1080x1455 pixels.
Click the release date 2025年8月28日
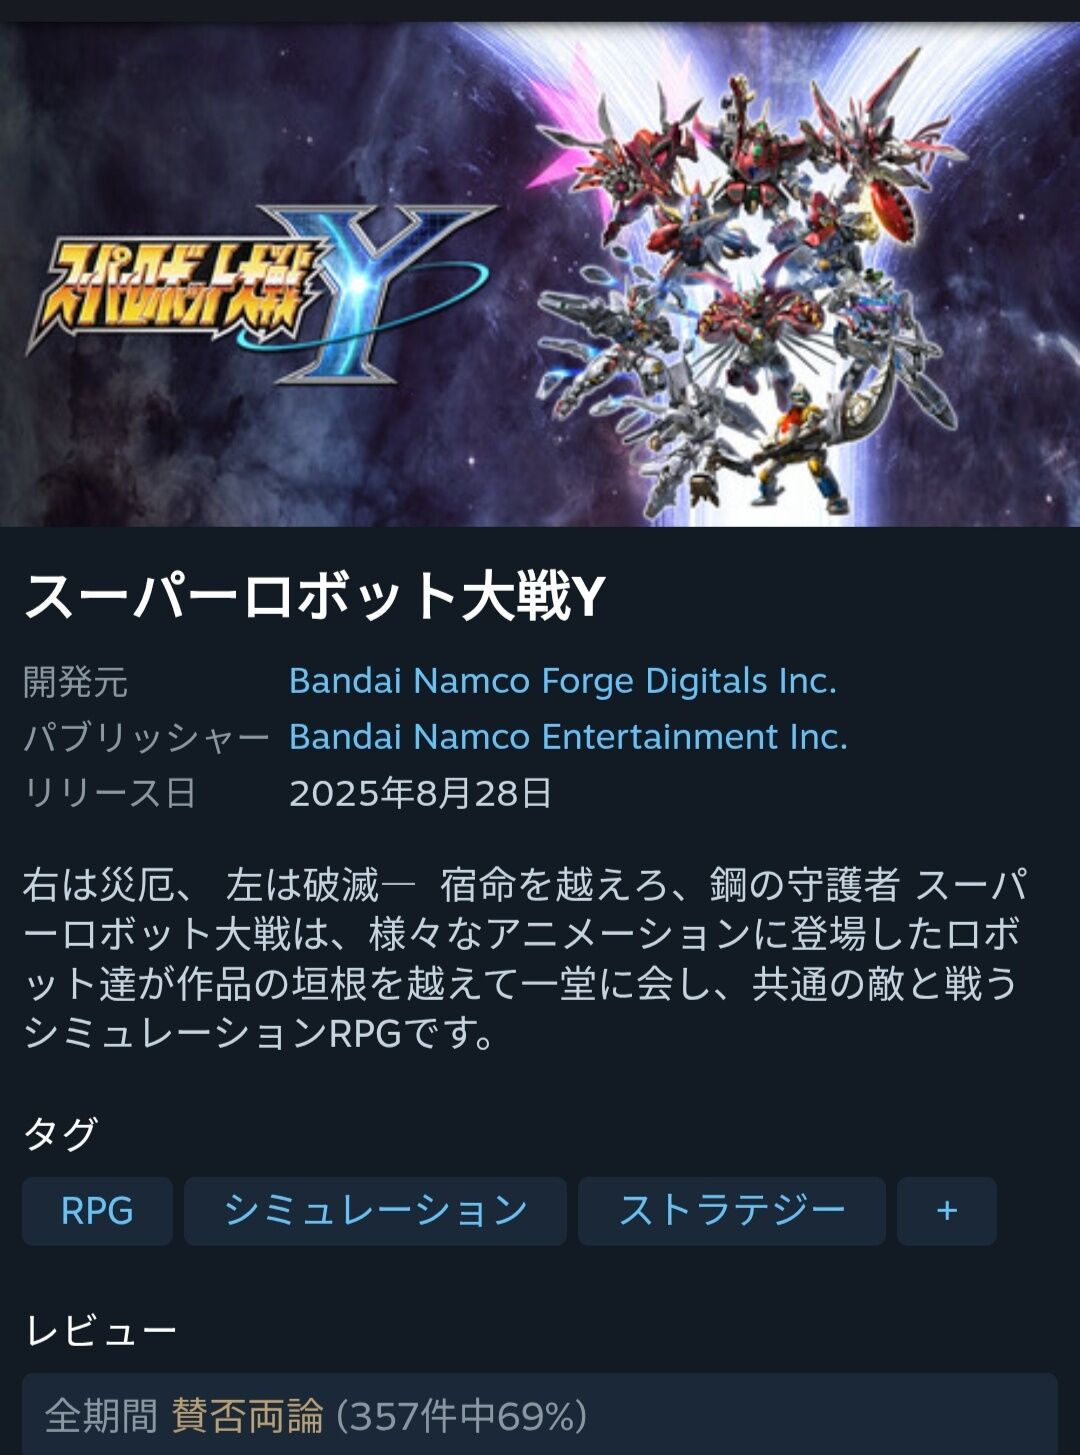(420, 793)
